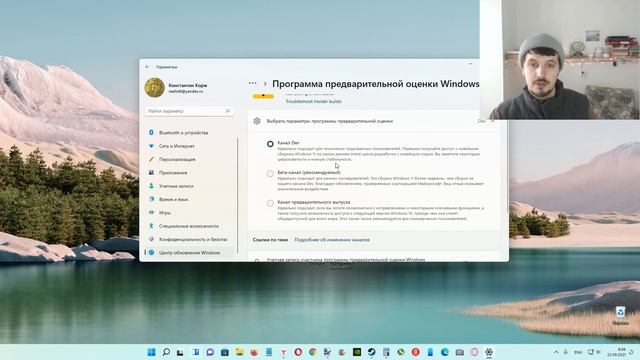
Task: Go back with the Settings back arrow
Action: click(x=147, y=67)
